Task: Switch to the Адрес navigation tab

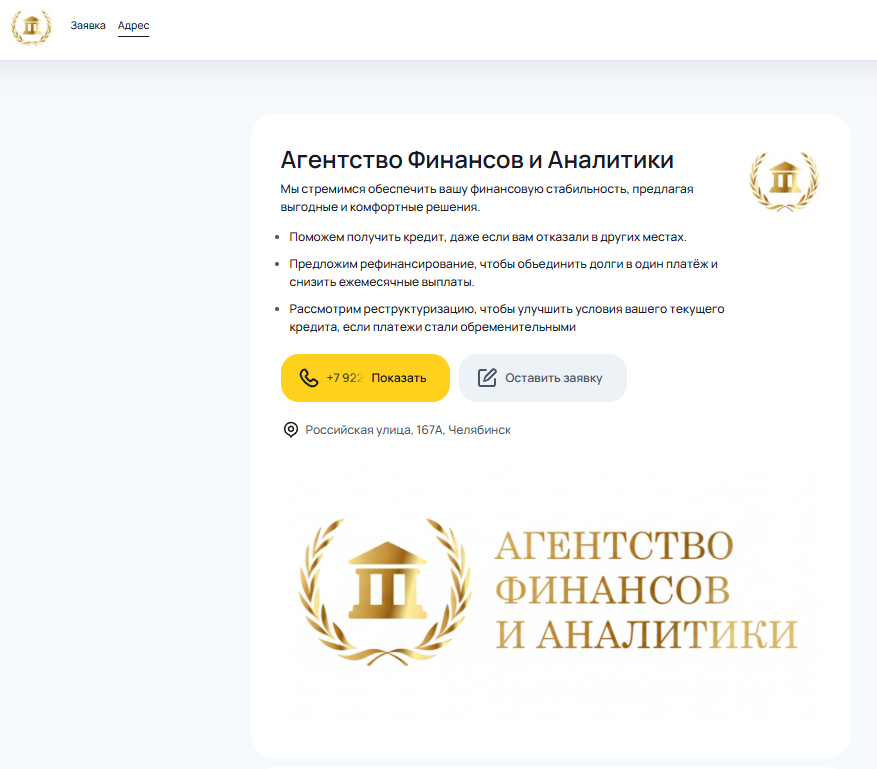Action: coord(133,25)
